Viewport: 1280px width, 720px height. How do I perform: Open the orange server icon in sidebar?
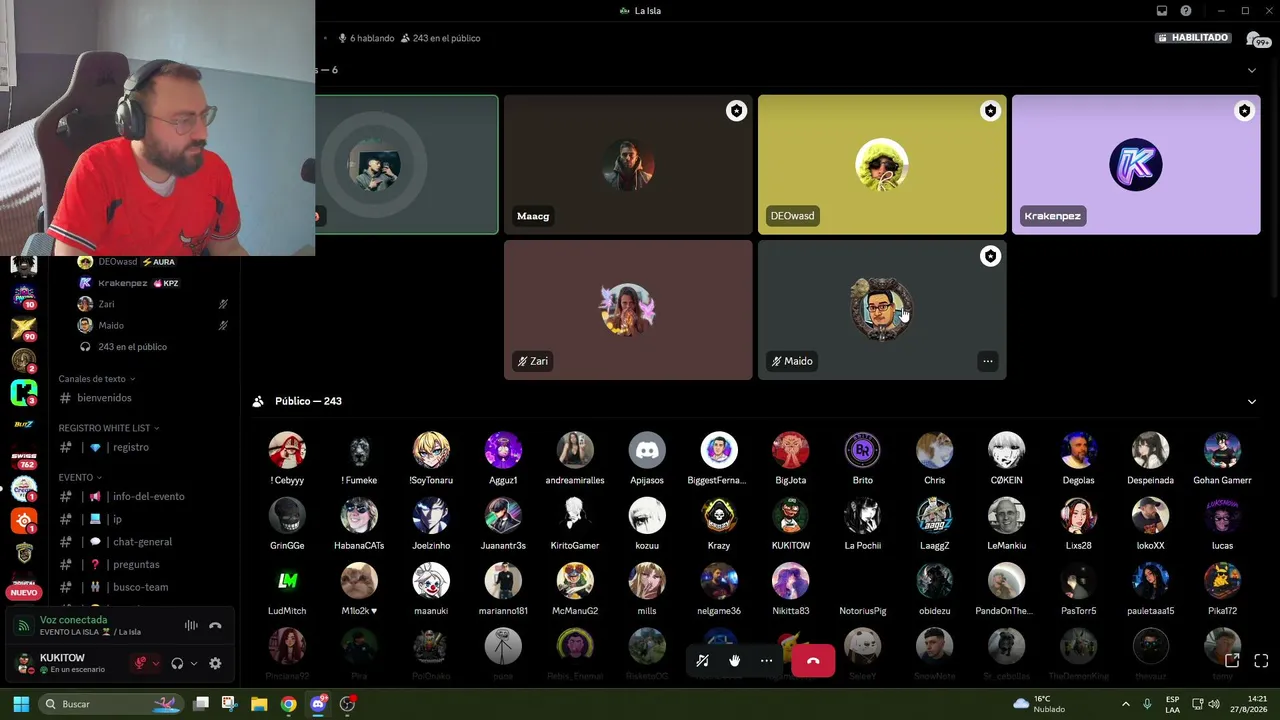[24, 520]
